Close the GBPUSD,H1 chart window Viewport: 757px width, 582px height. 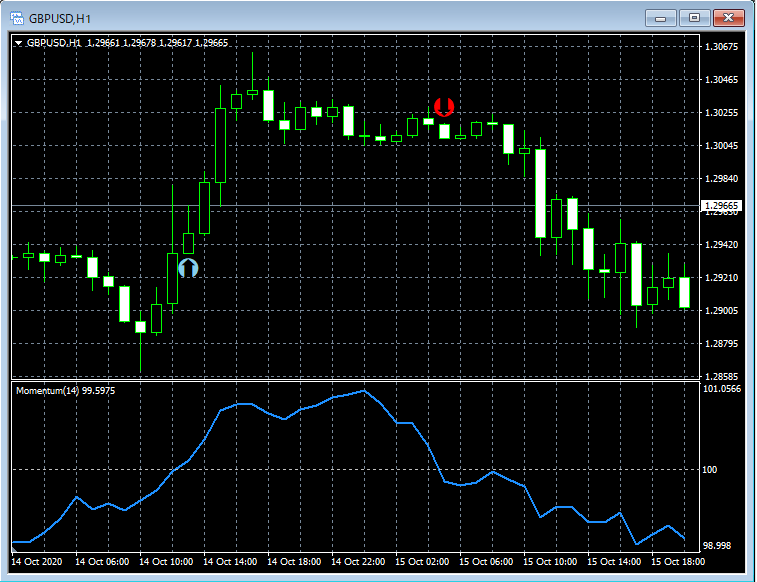(x=729, y=18)
